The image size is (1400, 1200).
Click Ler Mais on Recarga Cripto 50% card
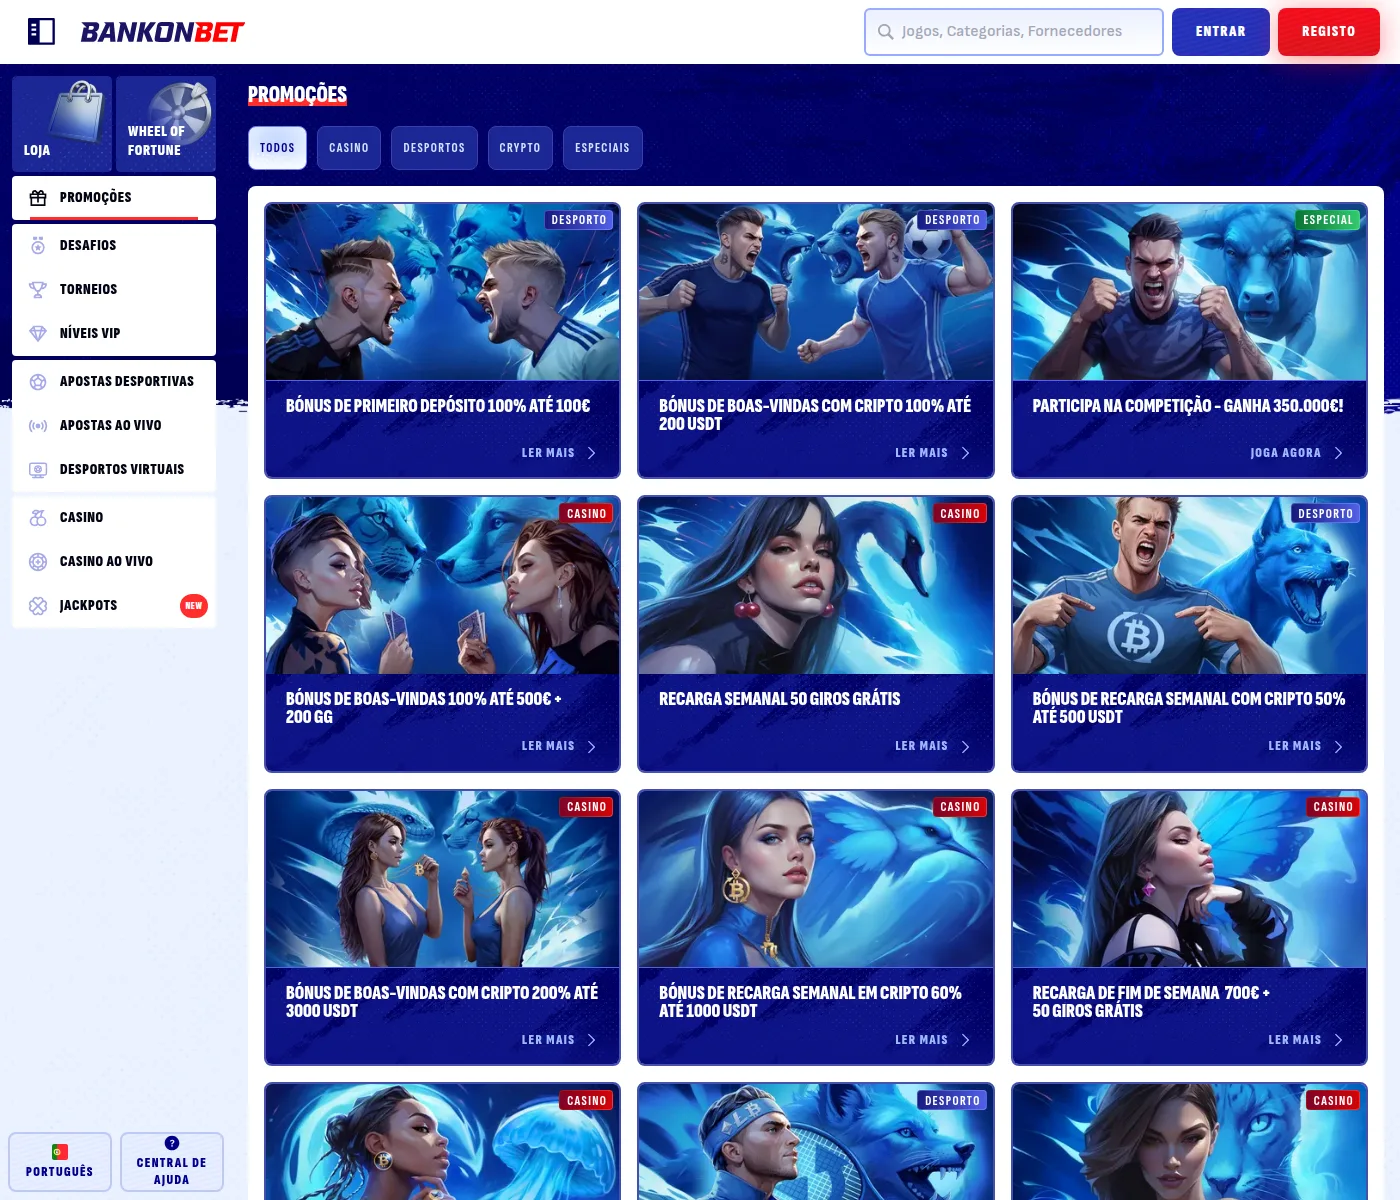[x=1295, y=746]
